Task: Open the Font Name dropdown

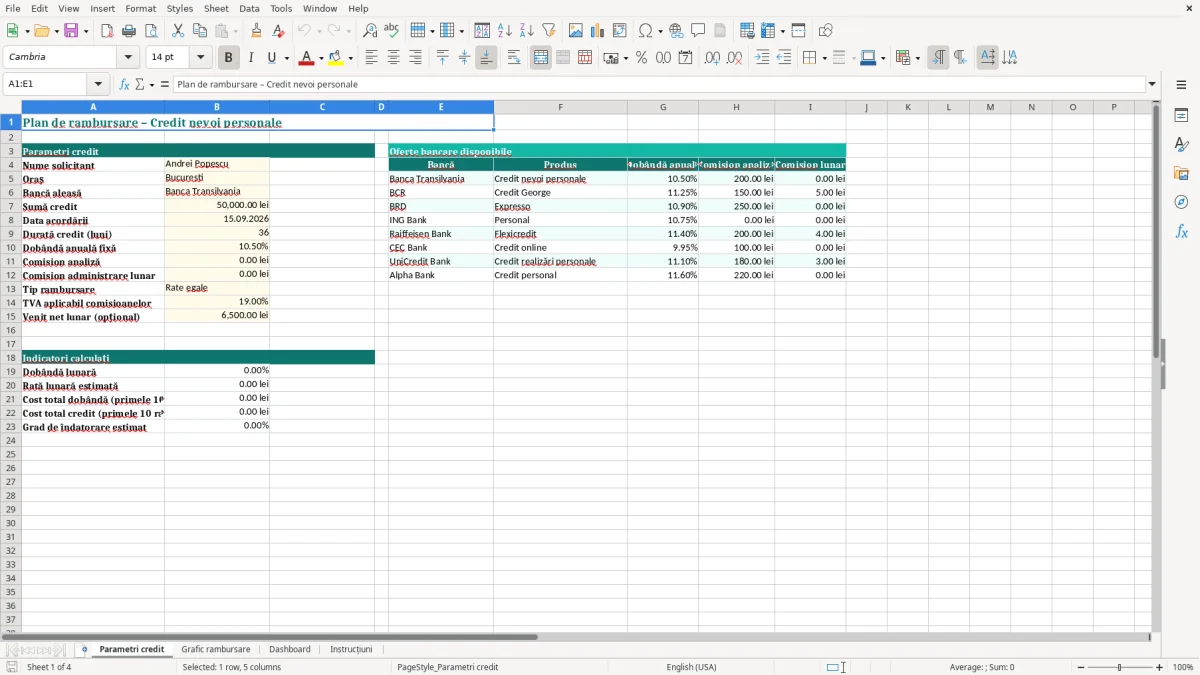Action: 128,58
